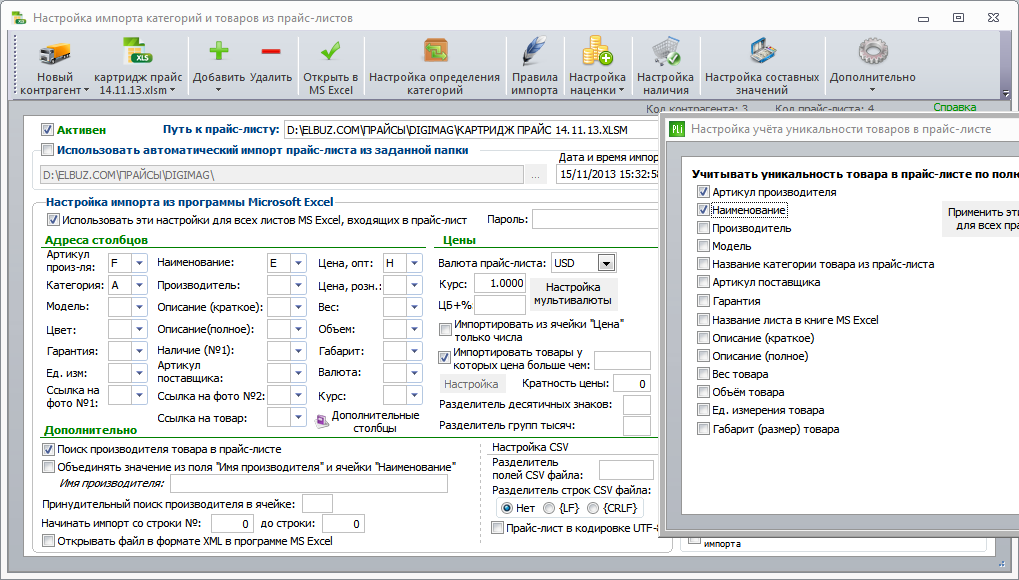1019x580 pixels.
Task: Open the Валюта прайс-листа USD dropdown
Action: (606, 263)
